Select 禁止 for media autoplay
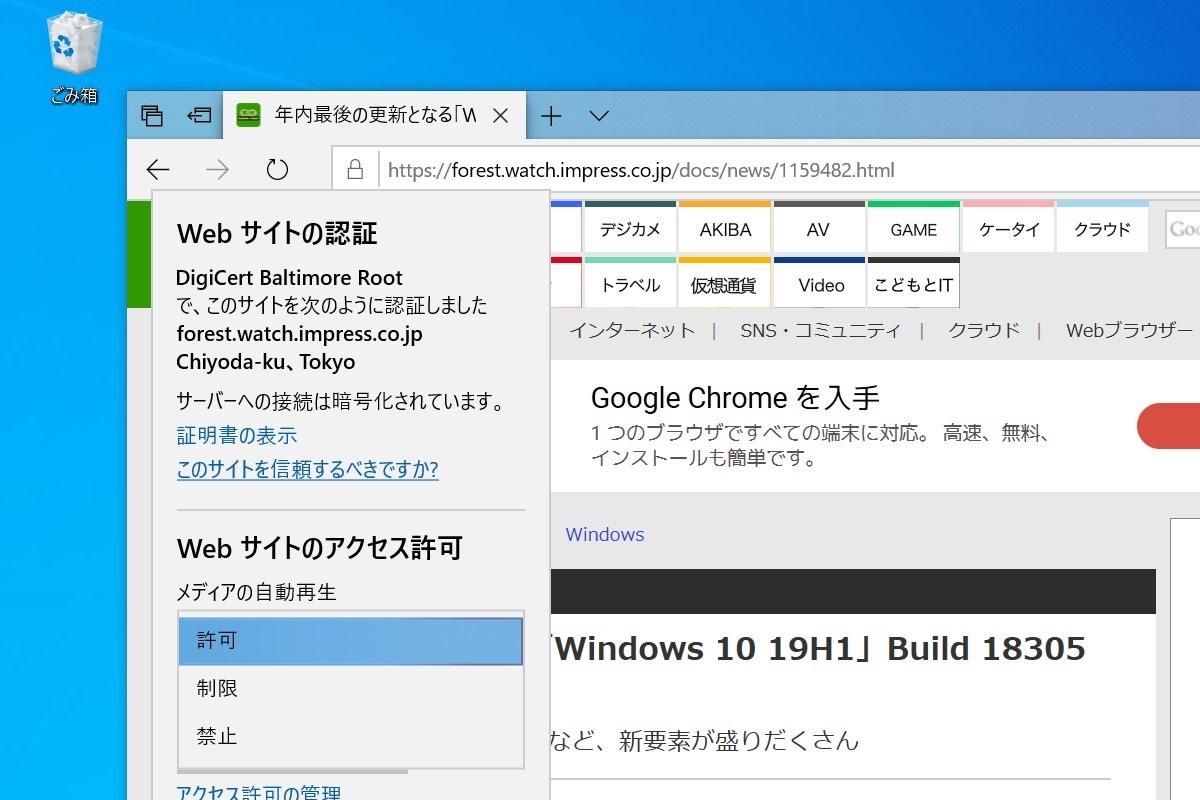1200x800 pixels. tap(350, 736)
